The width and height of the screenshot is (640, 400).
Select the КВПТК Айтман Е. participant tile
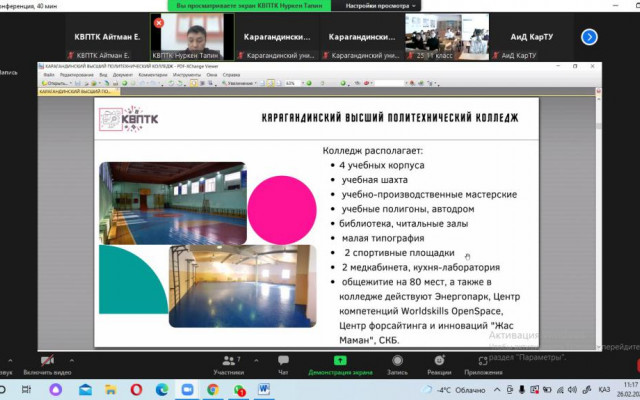point(107,37)
